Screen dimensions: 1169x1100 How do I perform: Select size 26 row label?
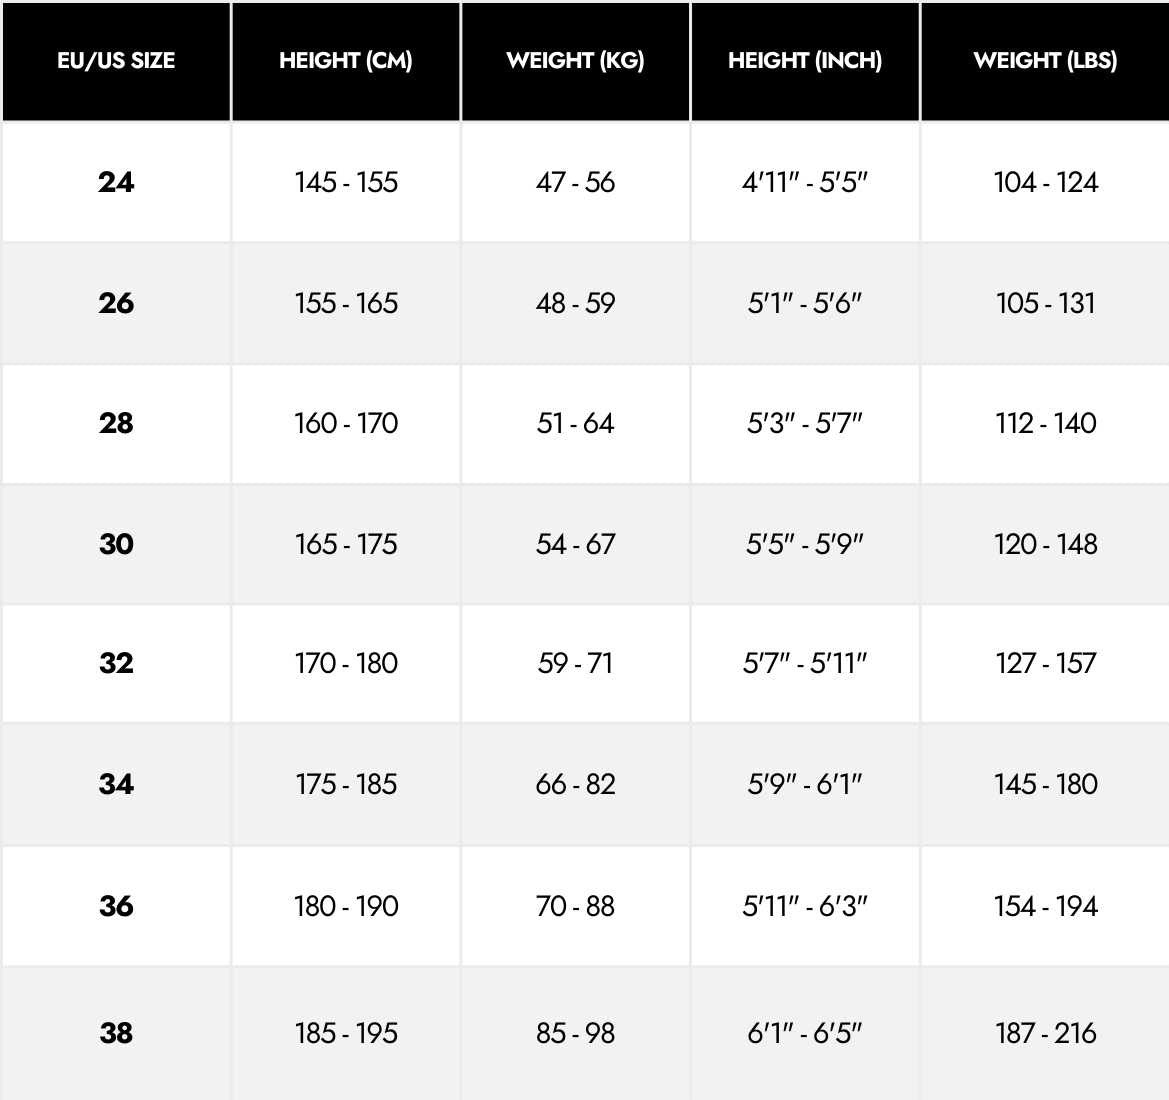(116, 303)
